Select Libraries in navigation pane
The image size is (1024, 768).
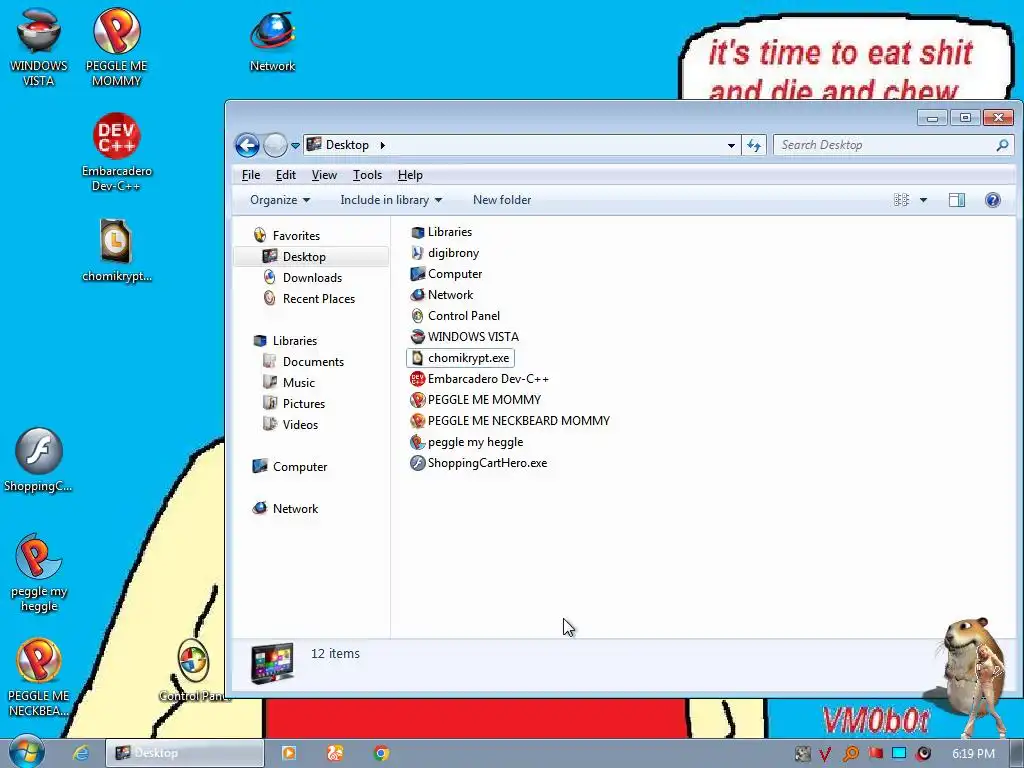[x=285, y=341]
